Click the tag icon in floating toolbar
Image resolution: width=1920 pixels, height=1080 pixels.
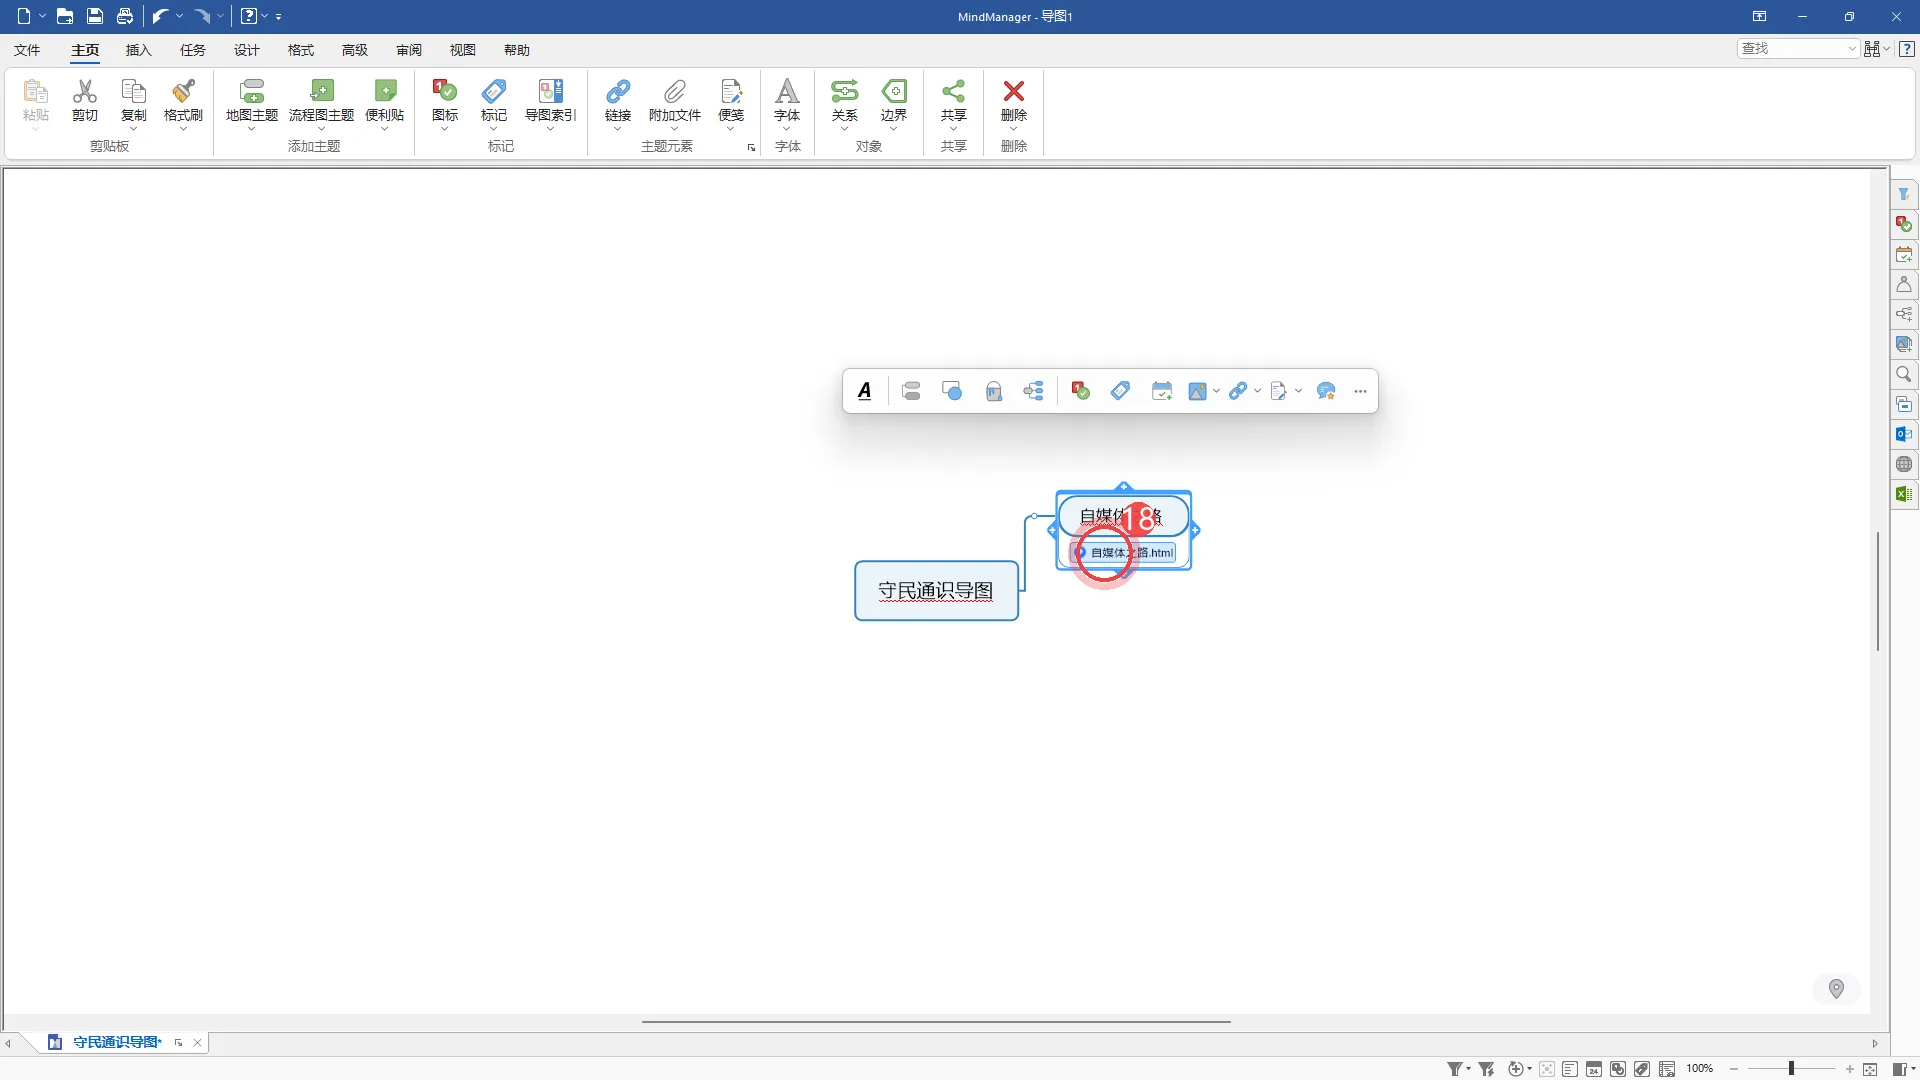tap(1120, 391)
